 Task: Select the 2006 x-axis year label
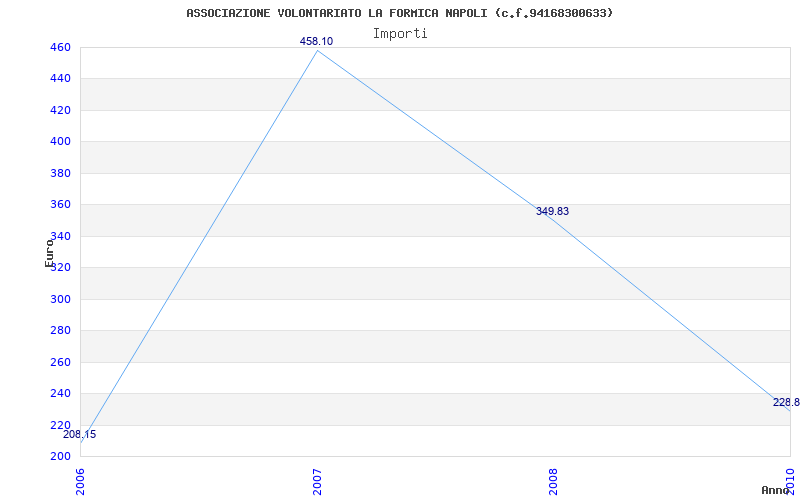click(81, 479)
